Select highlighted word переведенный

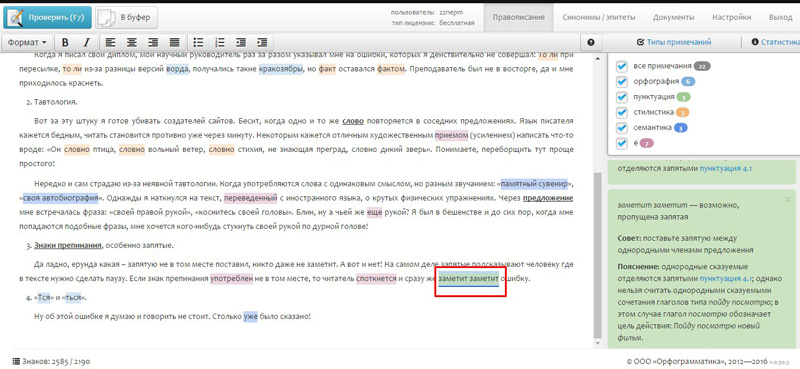250,198
